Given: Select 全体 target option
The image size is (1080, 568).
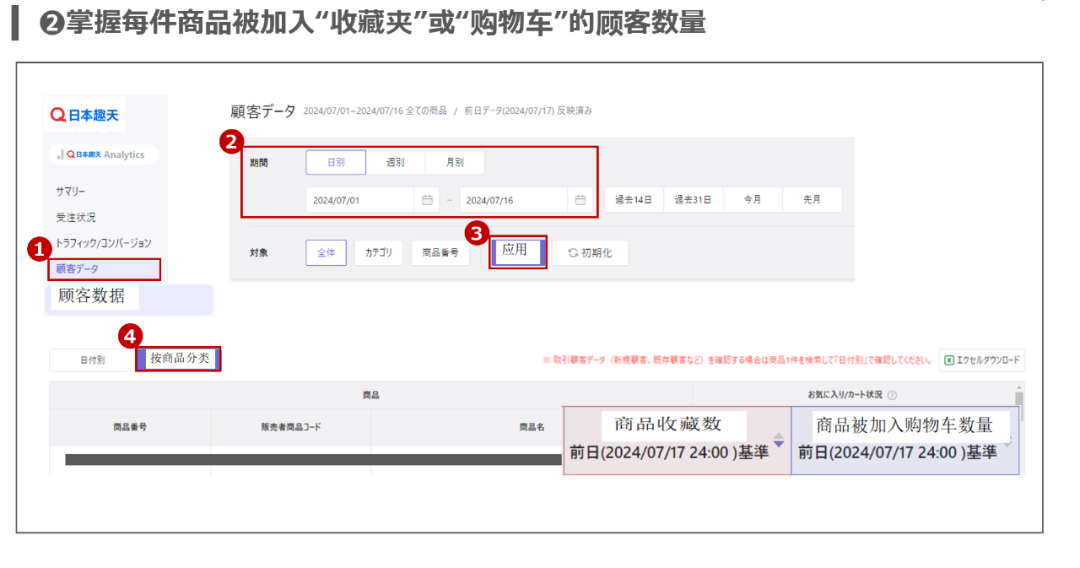Looking at the screenshot, I should point(326,253).
